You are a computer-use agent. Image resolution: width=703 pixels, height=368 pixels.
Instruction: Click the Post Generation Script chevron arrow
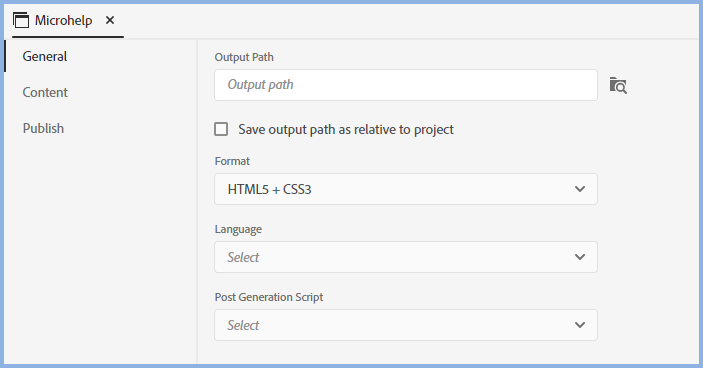(580, 325)
